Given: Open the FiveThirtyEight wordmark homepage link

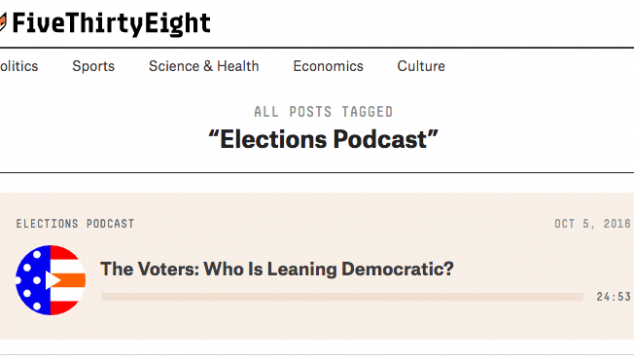Looking at the screenshot, I should click(x=111, y=23).
